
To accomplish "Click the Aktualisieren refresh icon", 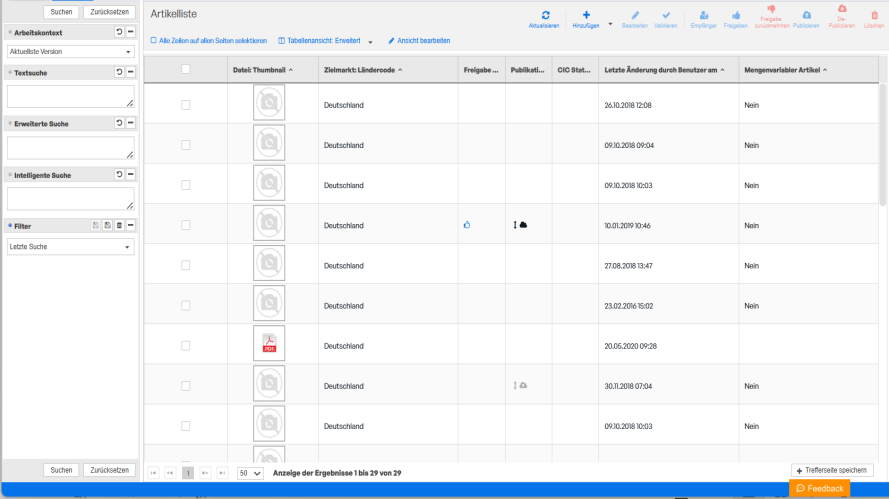I will pos(545,15).
